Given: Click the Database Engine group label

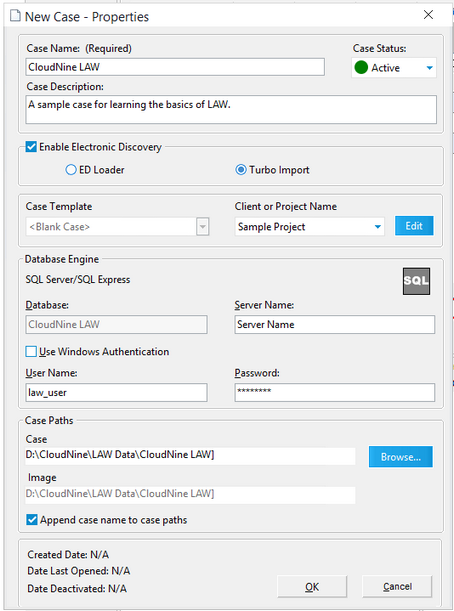Looking at the screenshot, I should pyautogui.click(x=62, y=259).
